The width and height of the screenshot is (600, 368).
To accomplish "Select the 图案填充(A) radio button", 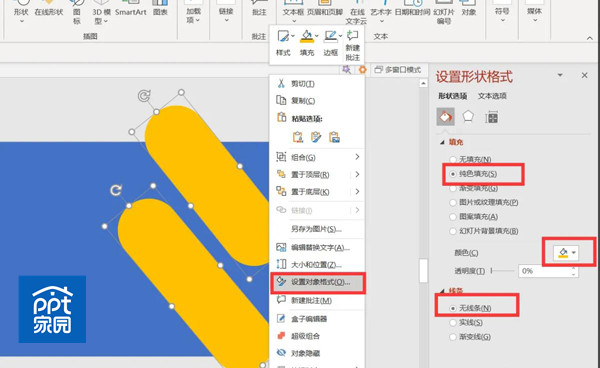I will point(453,217).
